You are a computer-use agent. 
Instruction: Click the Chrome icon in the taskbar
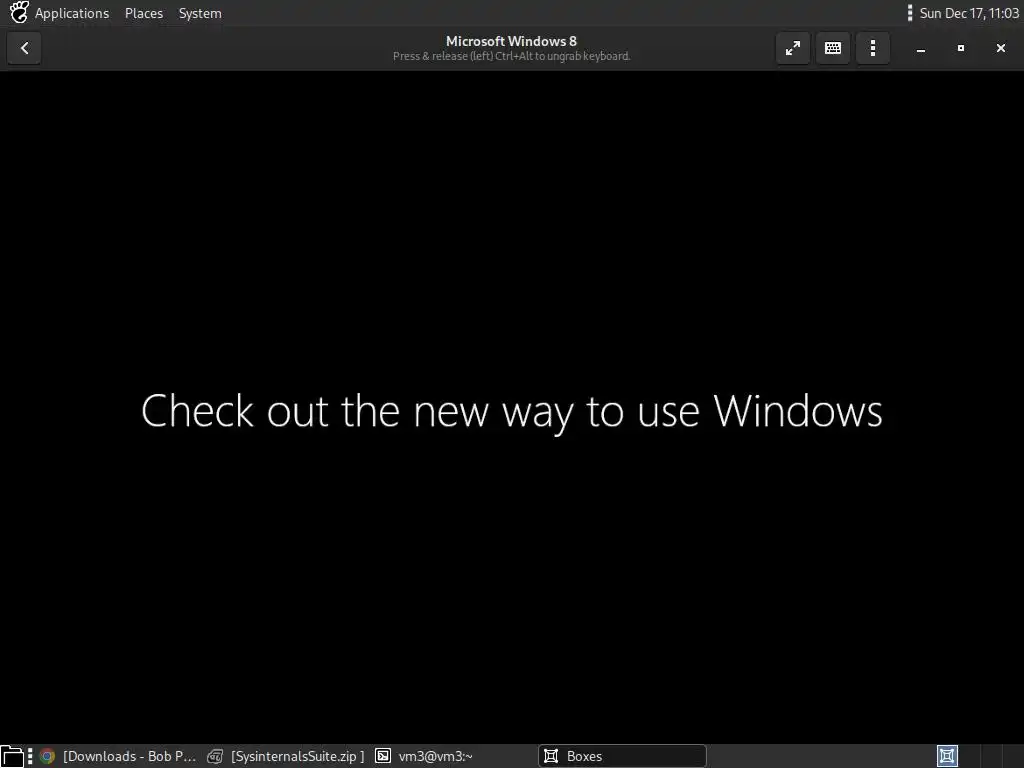(47, 756)
